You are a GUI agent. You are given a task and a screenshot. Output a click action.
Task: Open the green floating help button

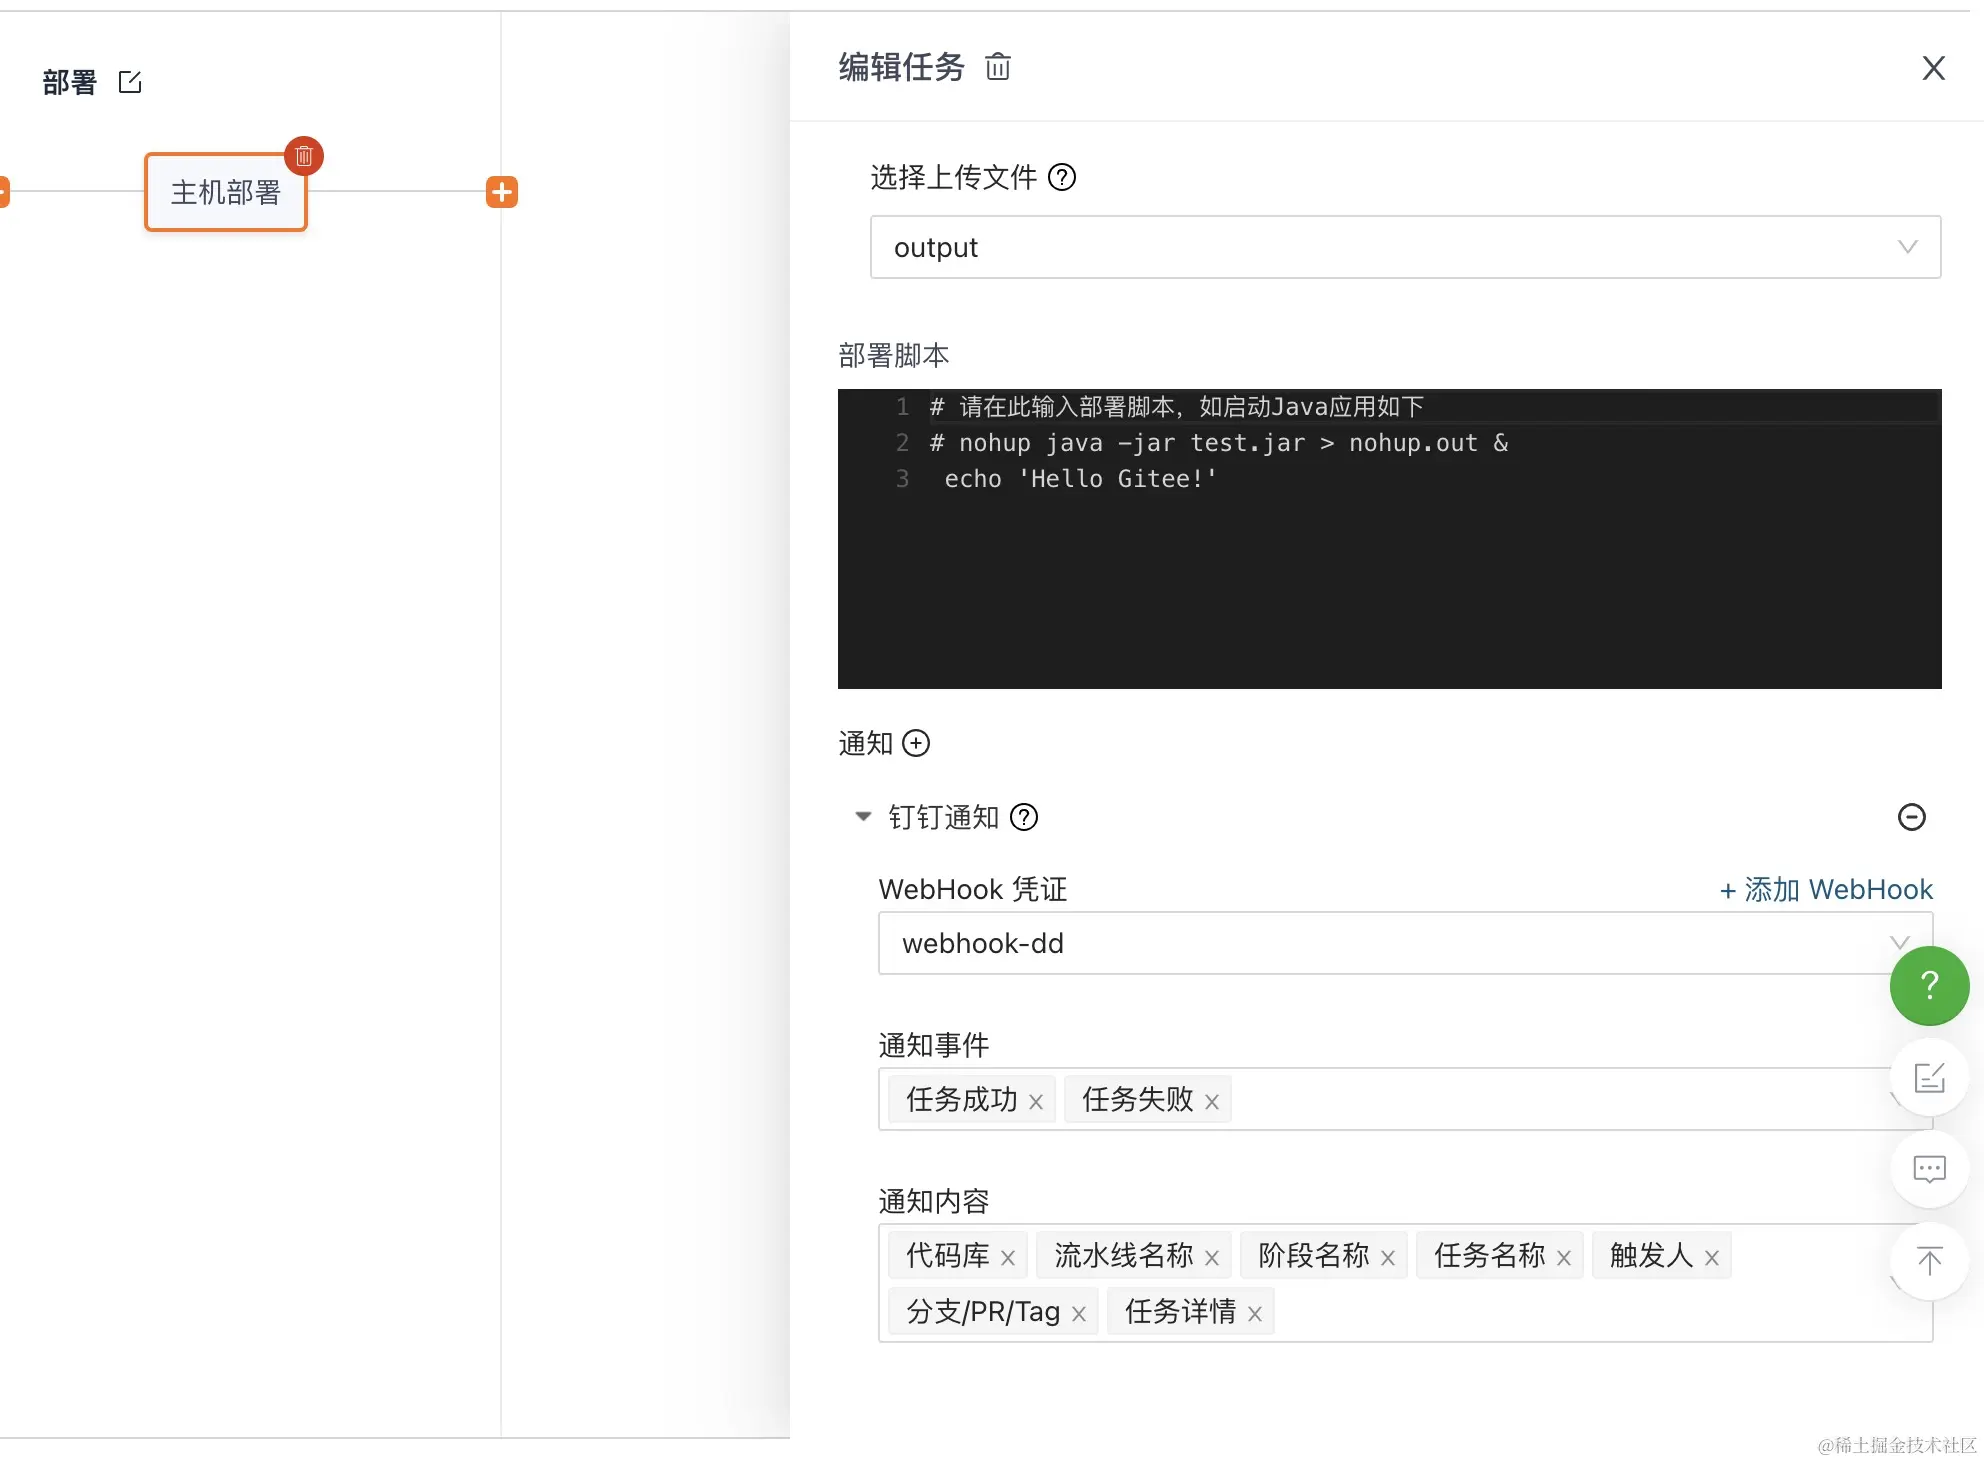coord(1929,986)
